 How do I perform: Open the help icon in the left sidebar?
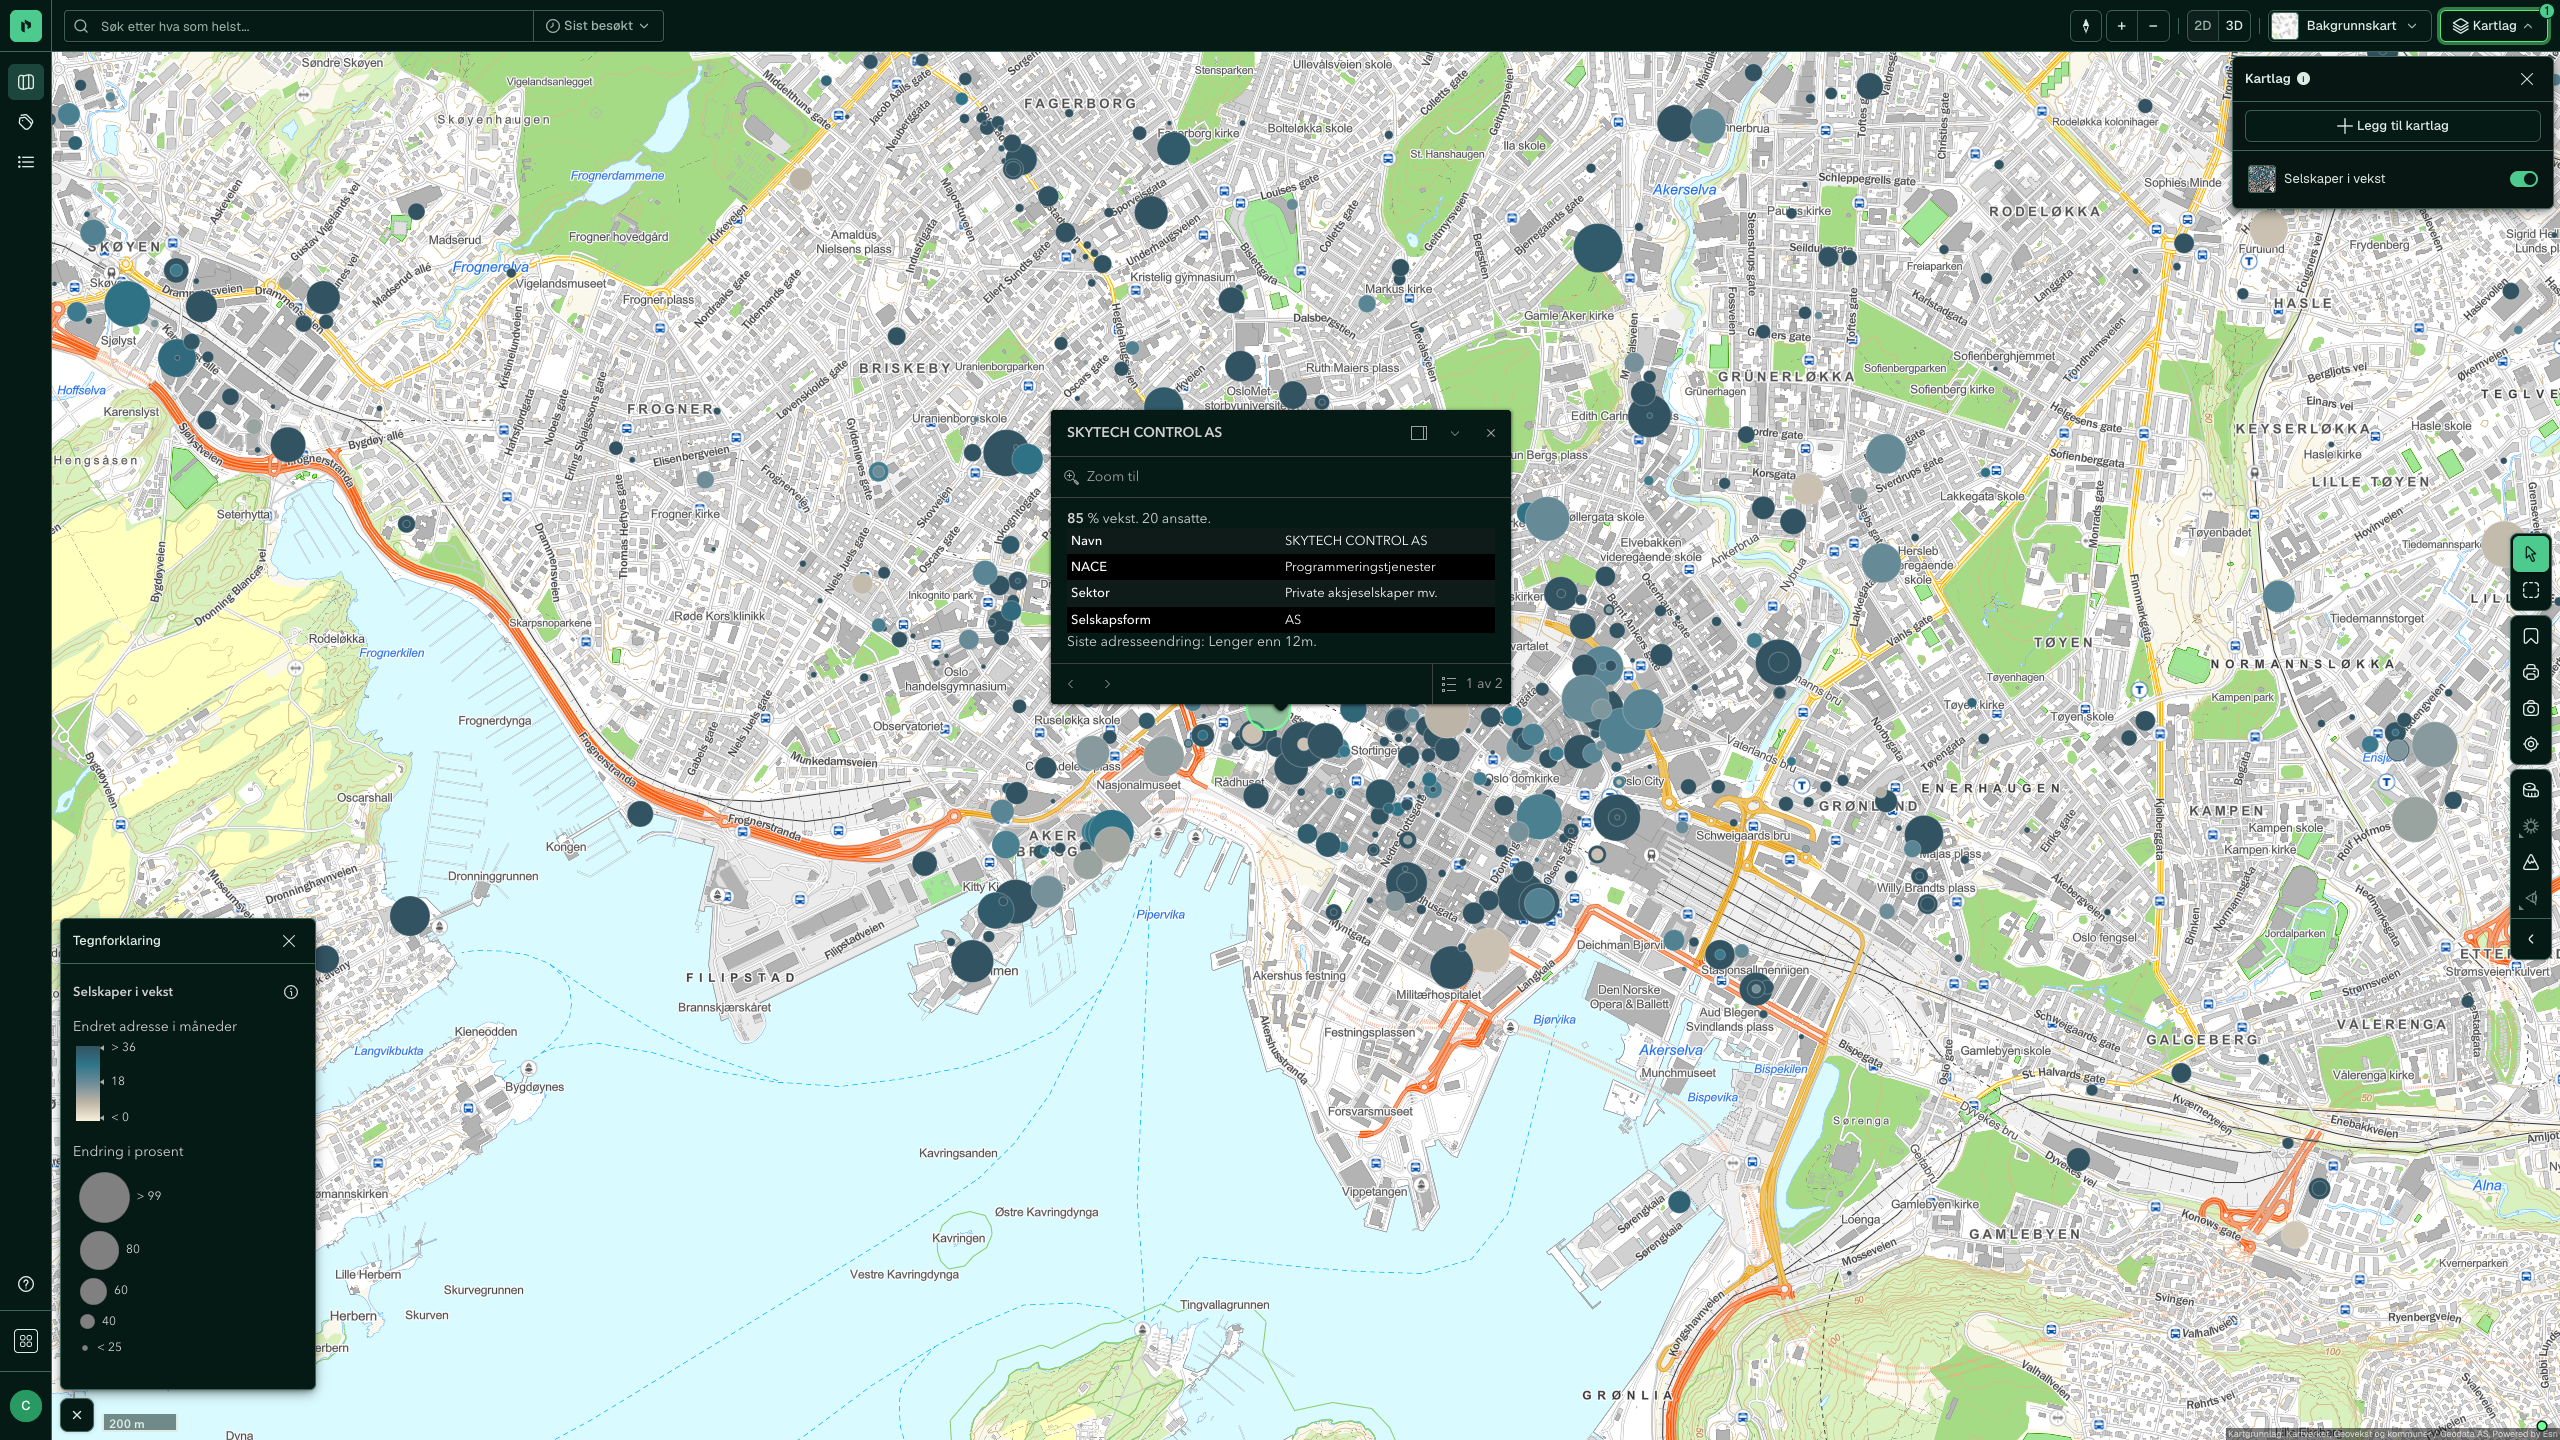point(26,1284)
